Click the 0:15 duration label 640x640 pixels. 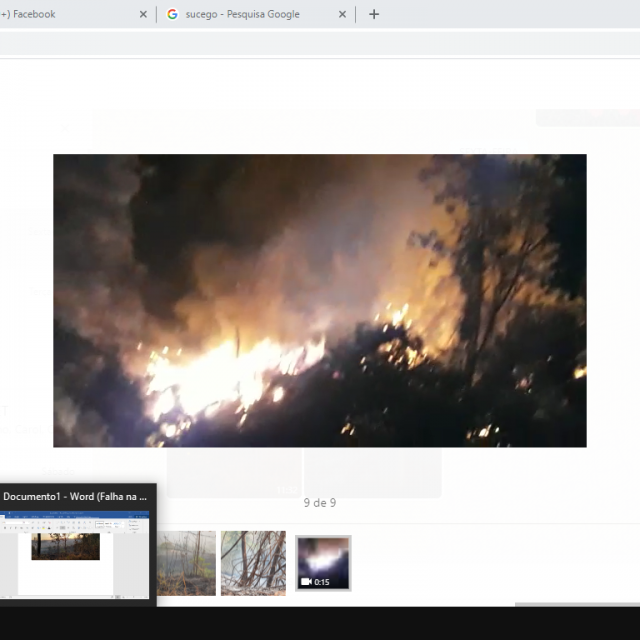pos(322,582)
